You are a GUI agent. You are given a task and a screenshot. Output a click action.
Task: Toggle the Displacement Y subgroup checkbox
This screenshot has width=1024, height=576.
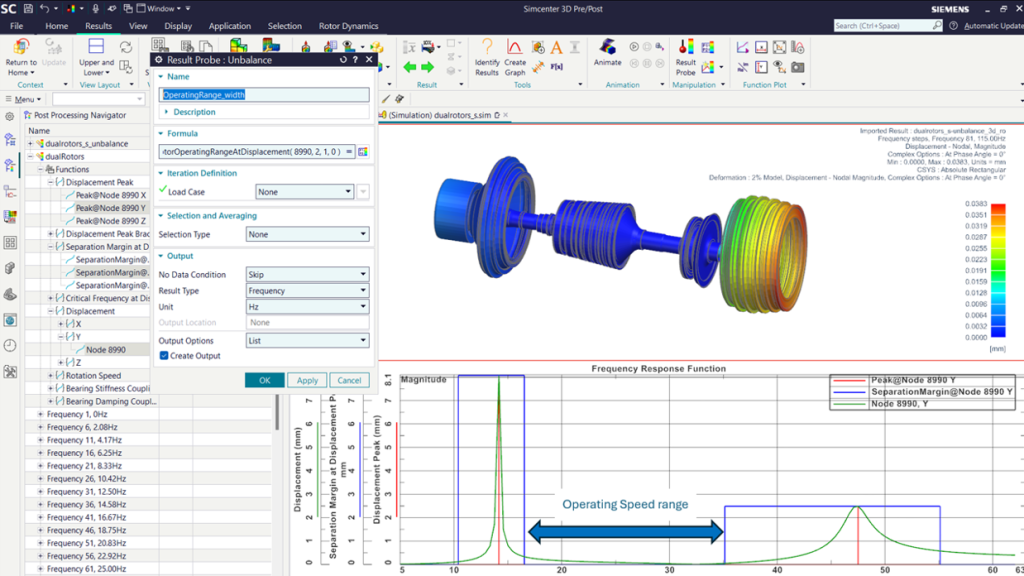(x=71, y=337)
